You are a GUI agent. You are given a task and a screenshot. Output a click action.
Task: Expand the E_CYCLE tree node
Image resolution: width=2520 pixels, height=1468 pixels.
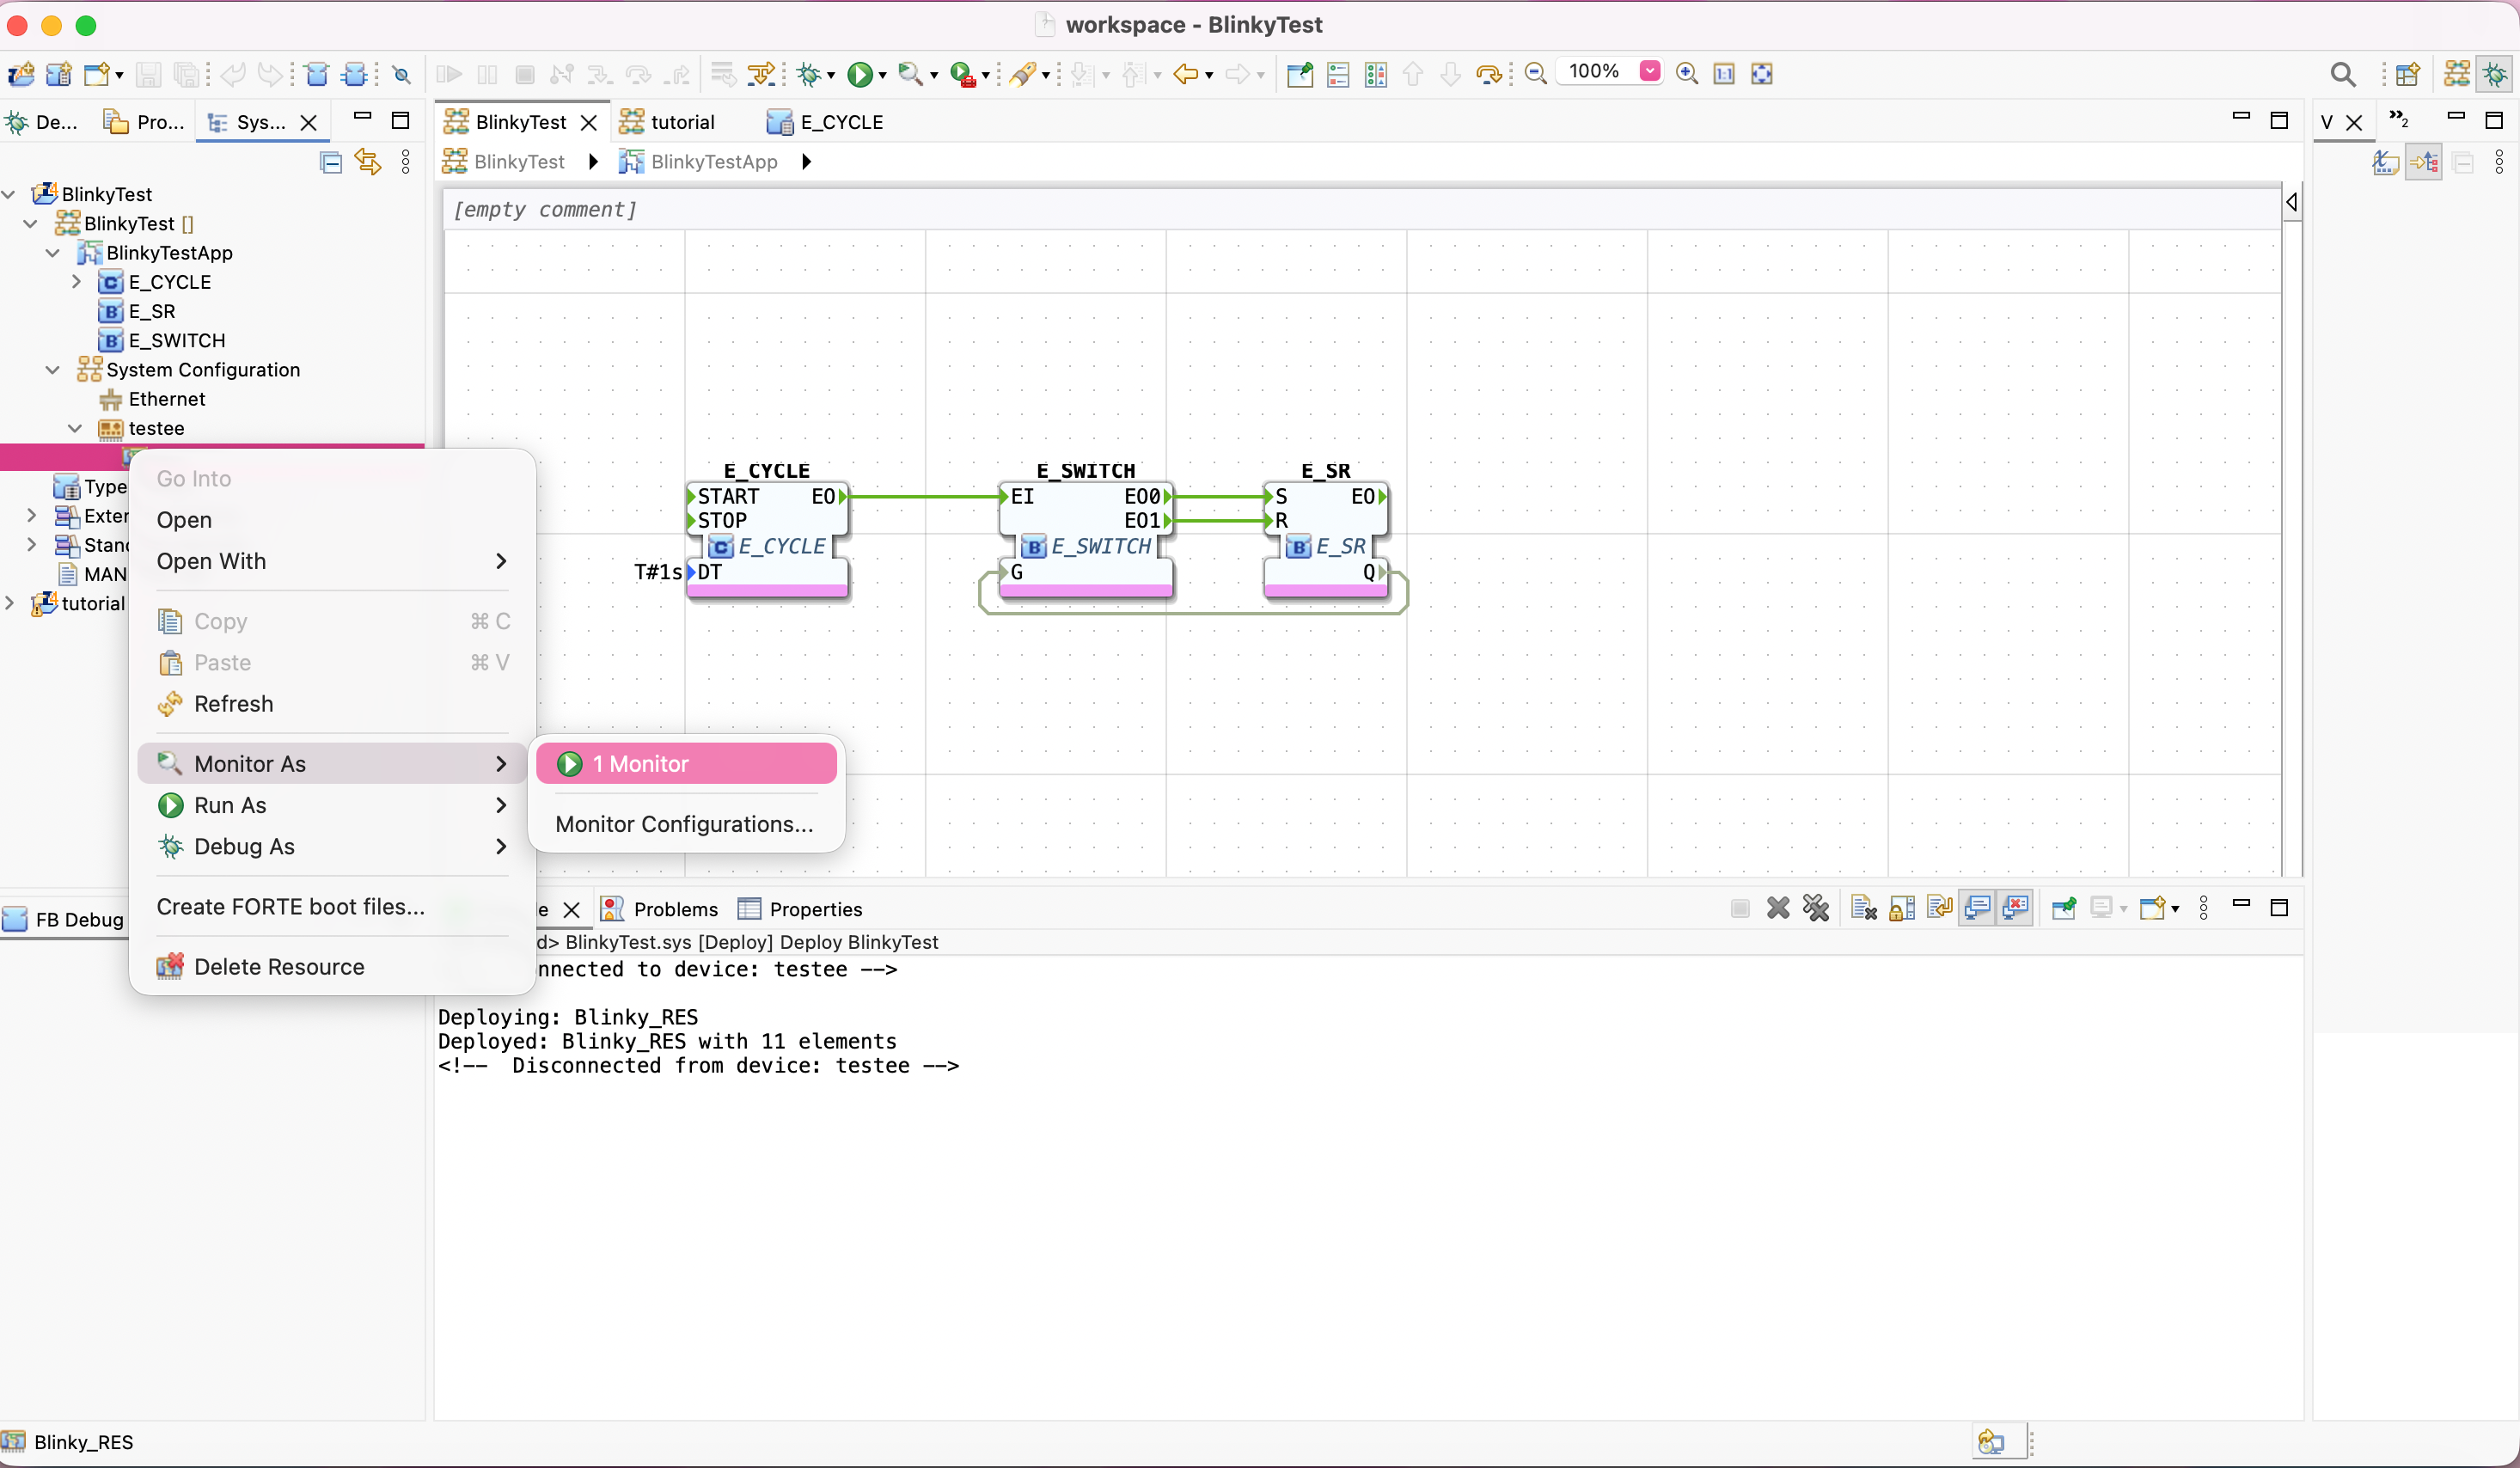[76, 282]
